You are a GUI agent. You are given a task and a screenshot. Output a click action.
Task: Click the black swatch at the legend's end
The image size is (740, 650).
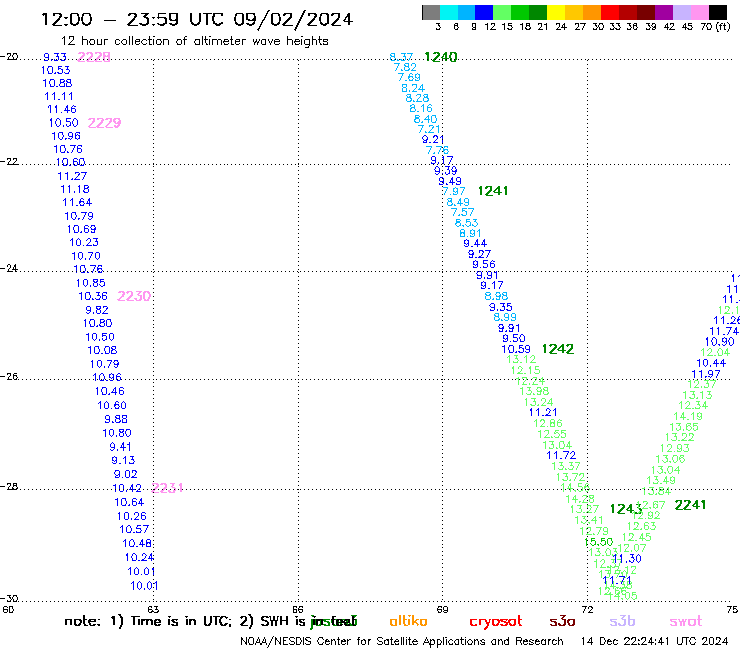[717, 12]
